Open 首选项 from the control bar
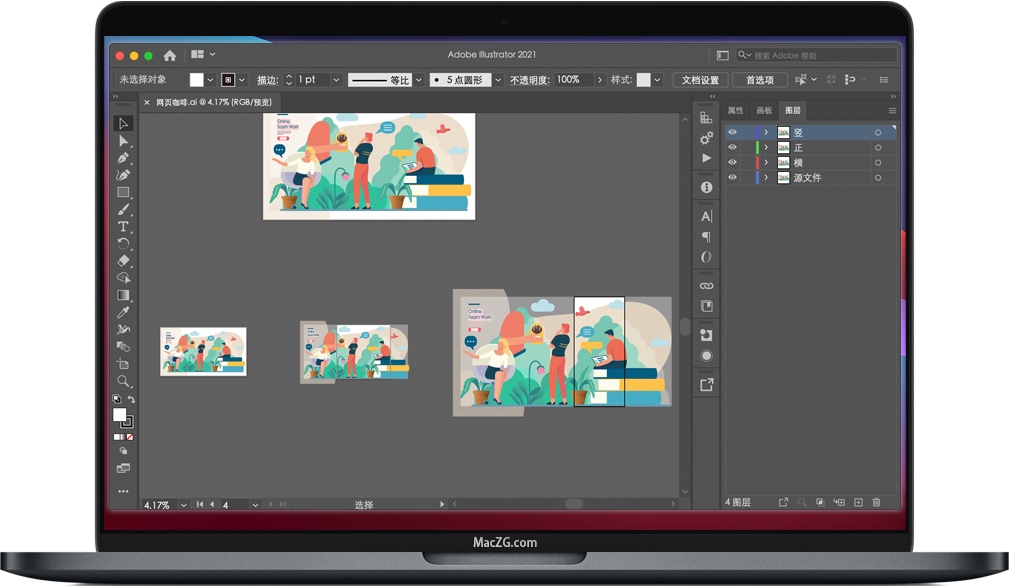 [x=759, y=79]
